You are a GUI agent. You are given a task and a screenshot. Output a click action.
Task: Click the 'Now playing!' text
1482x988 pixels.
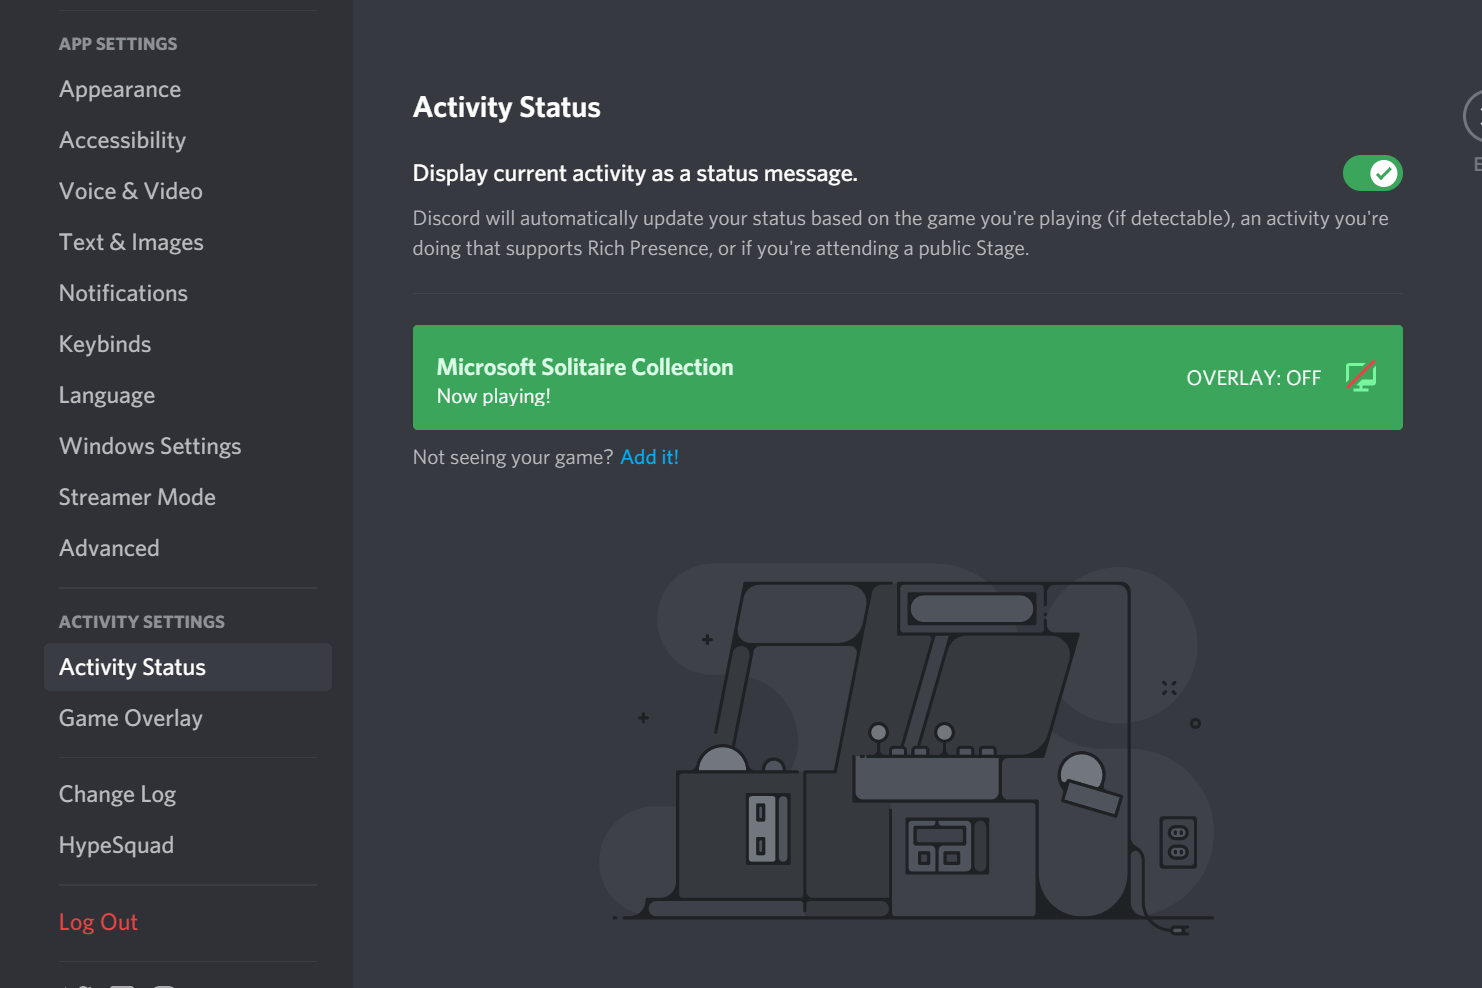click(493, 396)
